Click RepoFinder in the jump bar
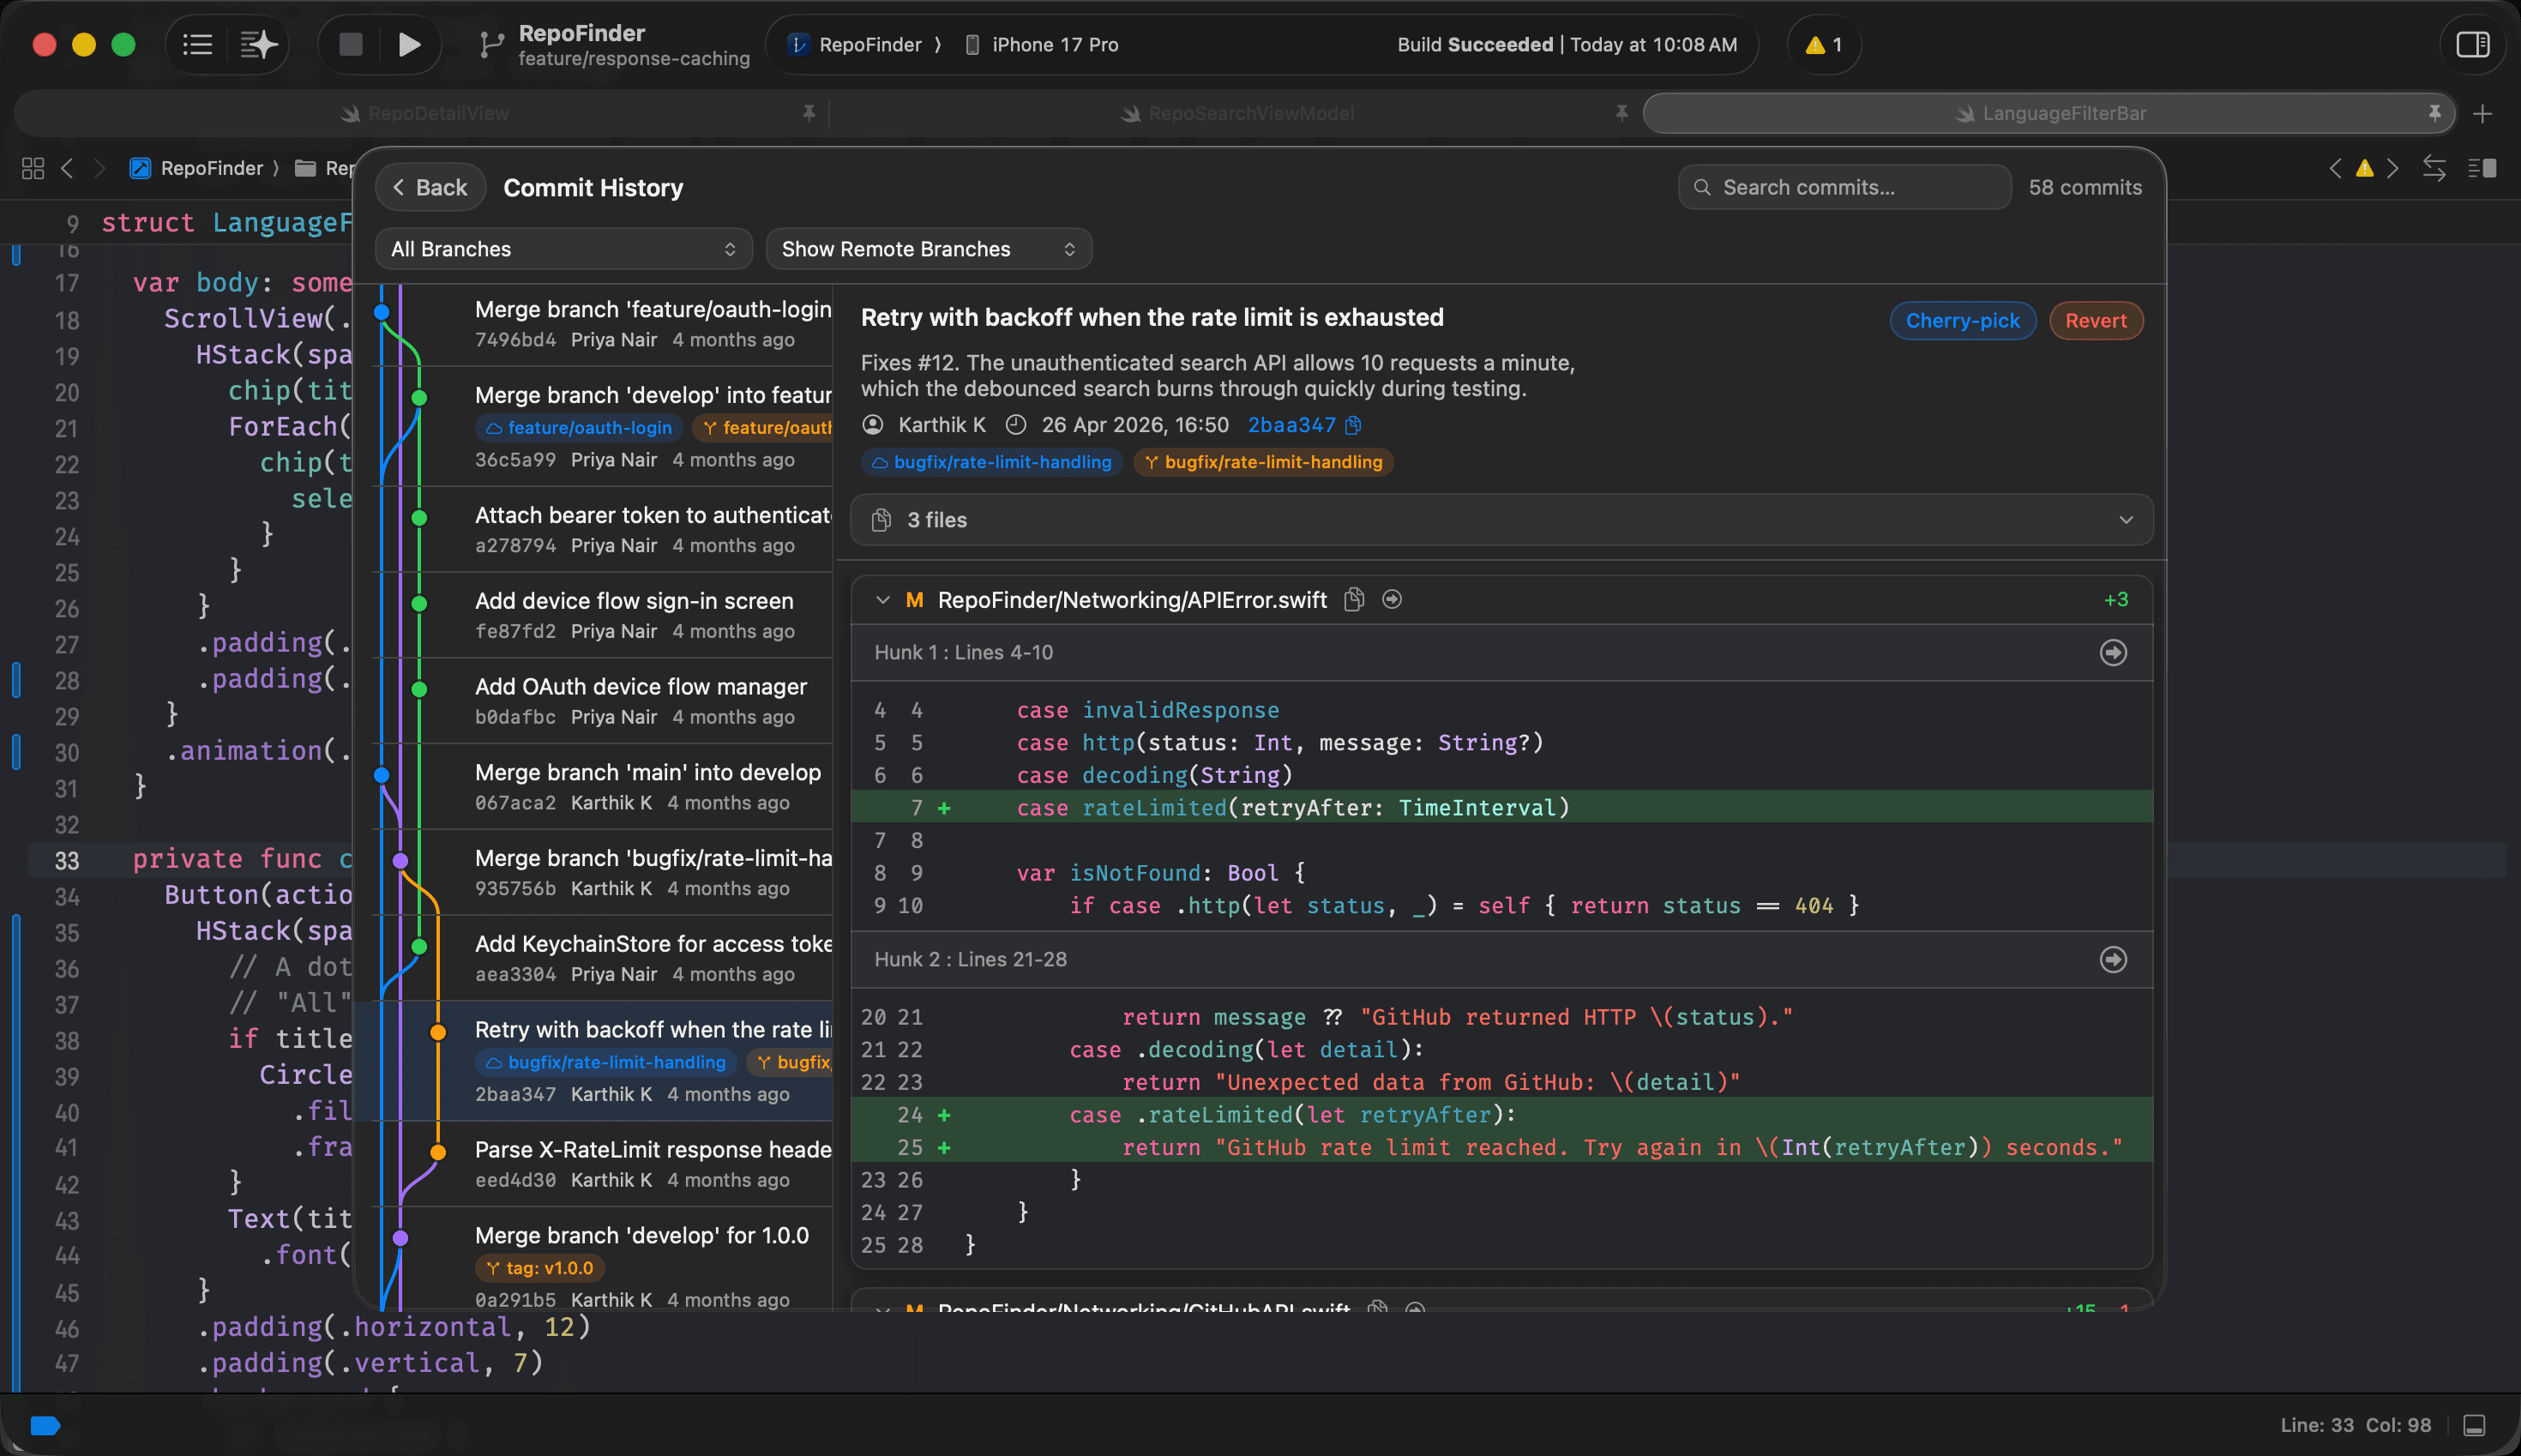The image size is (2521, 1456). 197,168
